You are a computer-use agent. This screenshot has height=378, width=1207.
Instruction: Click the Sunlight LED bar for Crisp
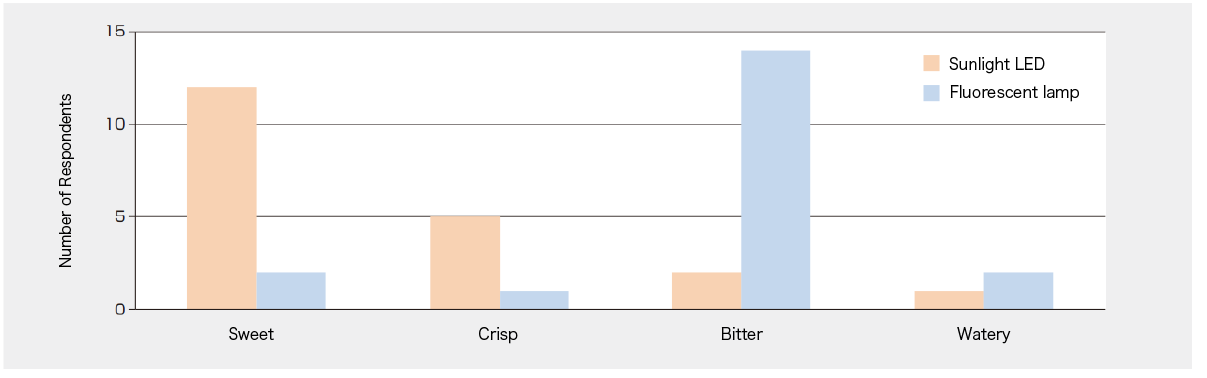coord(465,262)
